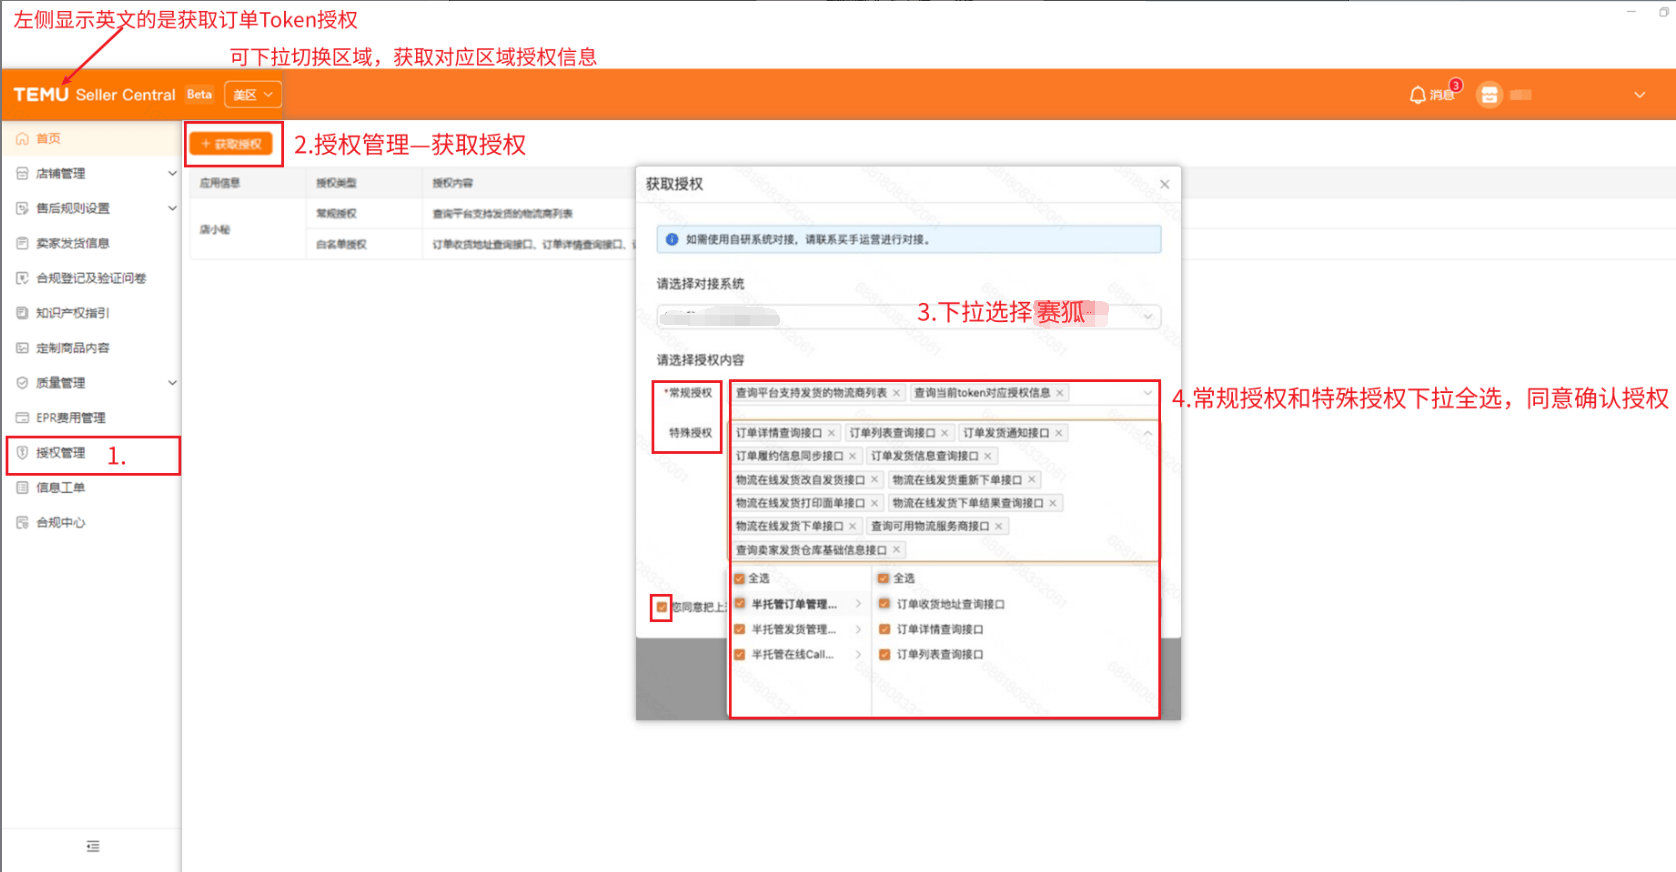Uncheck 订单详情查询接口 checkbox in dropdown list

pos(885,629)
